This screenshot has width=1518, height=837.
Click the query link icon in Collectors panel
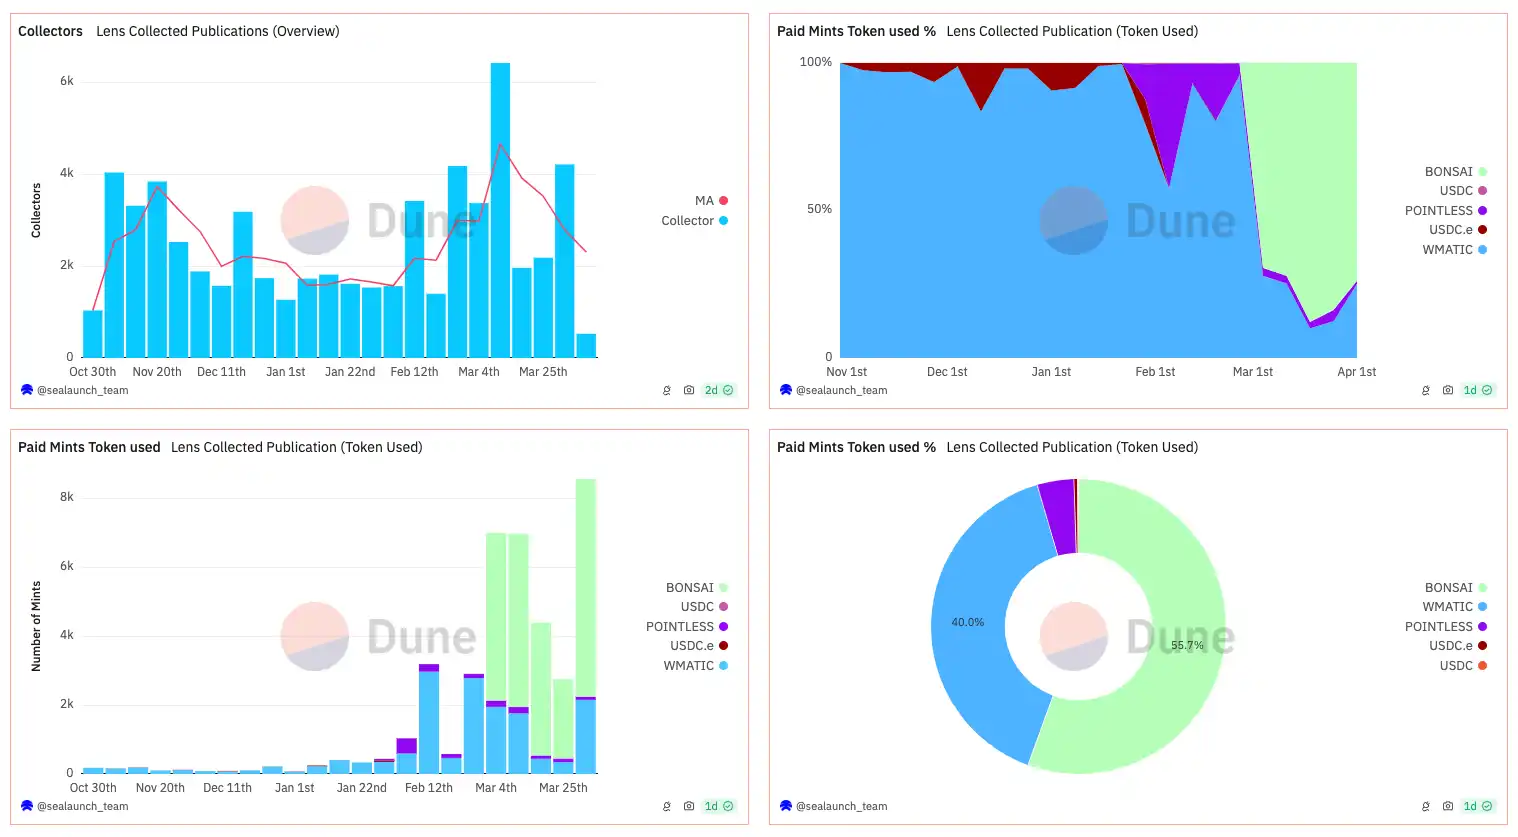pyautogui.click(x=667, y=390)
